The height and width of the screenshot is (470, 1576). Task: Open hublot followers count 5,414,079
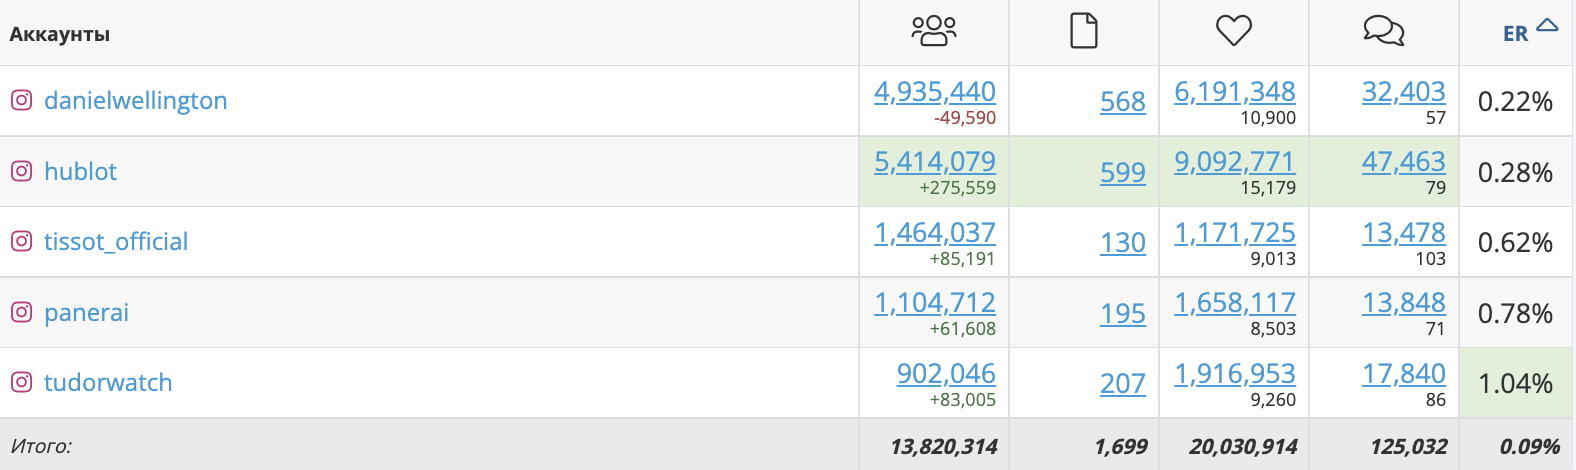click(934, 161)
